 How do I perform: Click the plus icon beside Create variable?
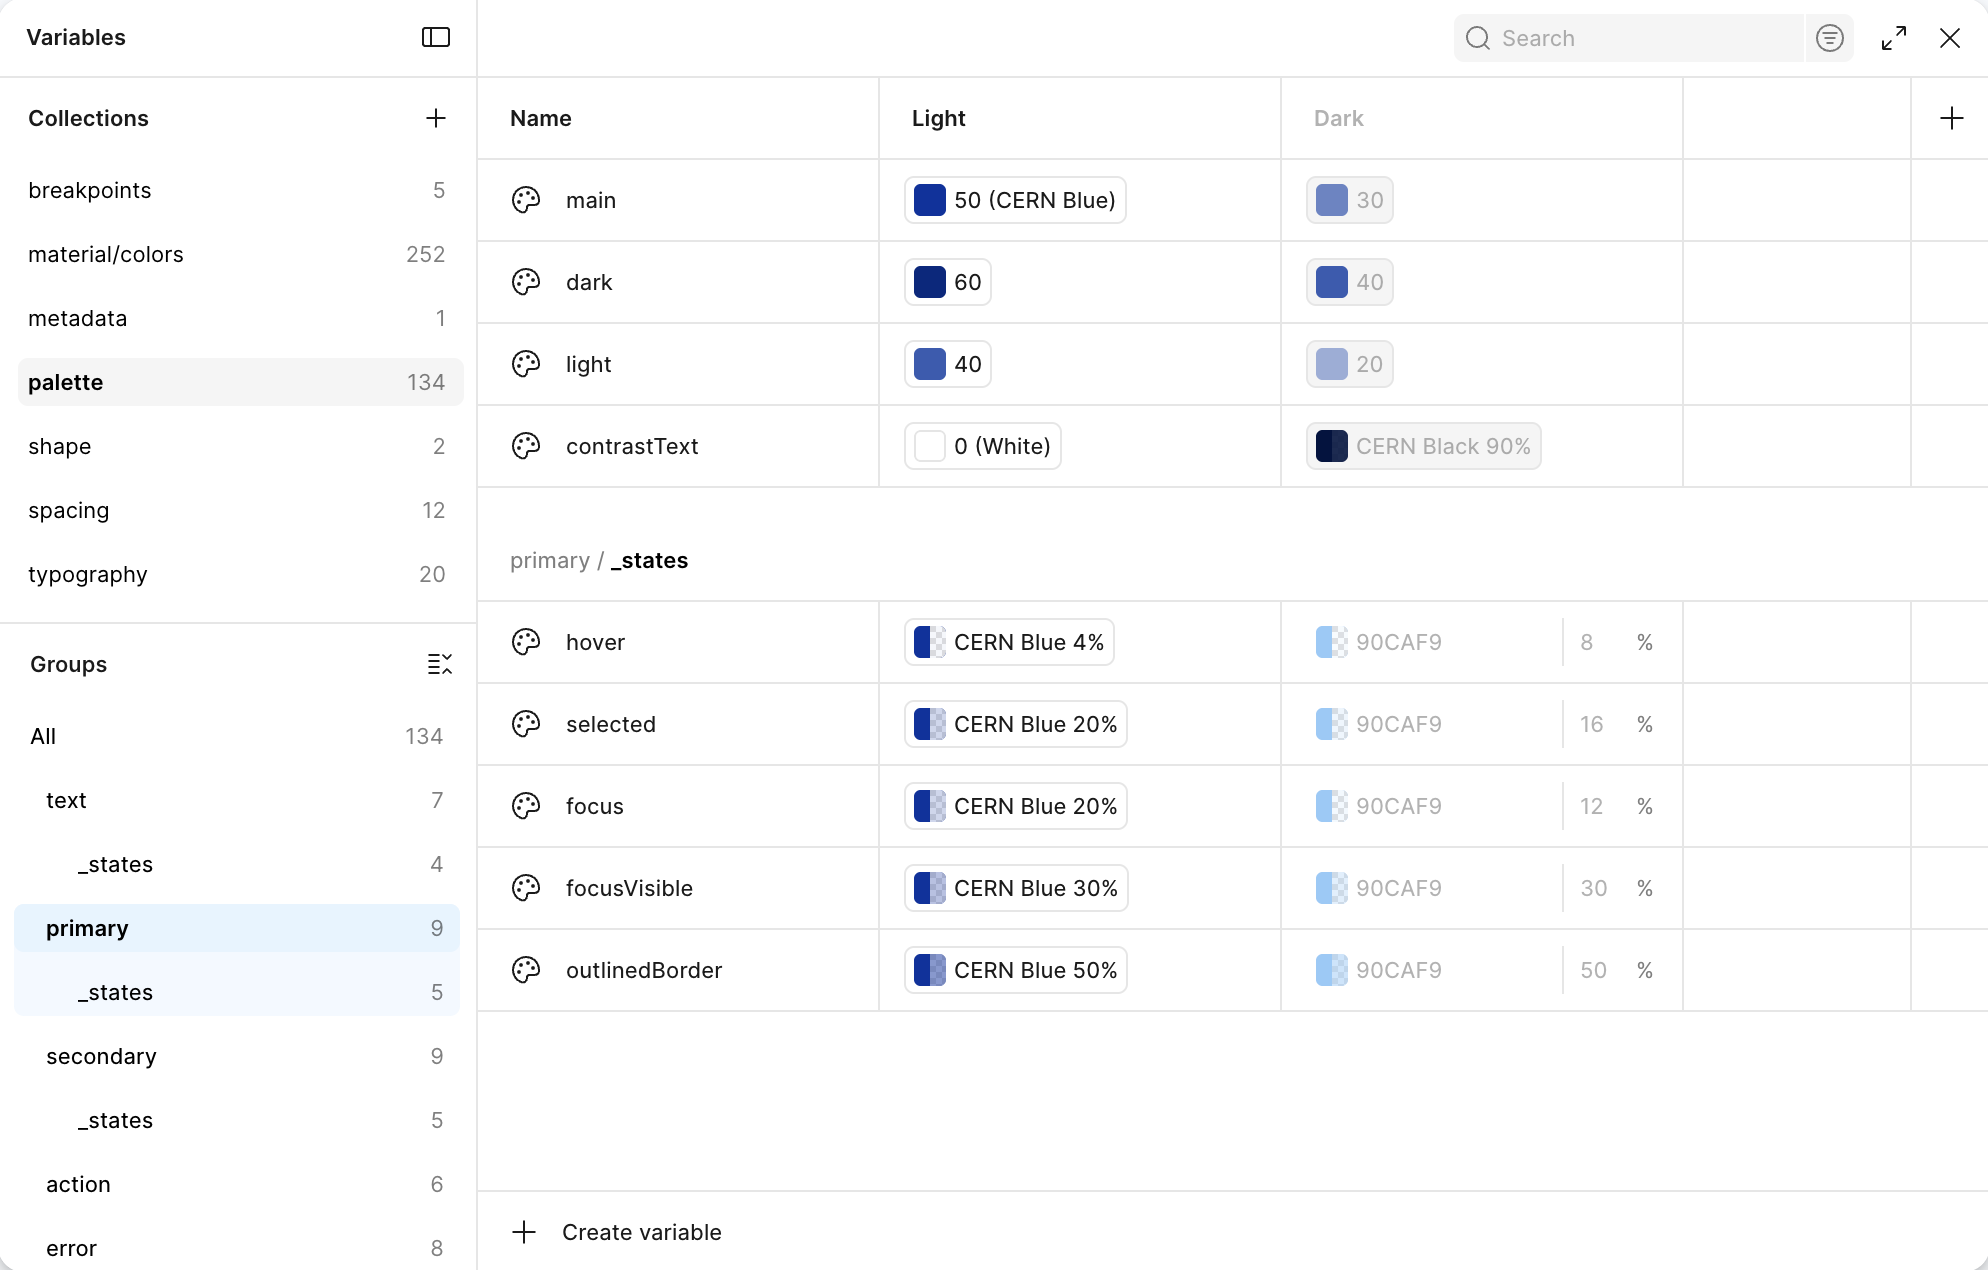[524, 1232]
